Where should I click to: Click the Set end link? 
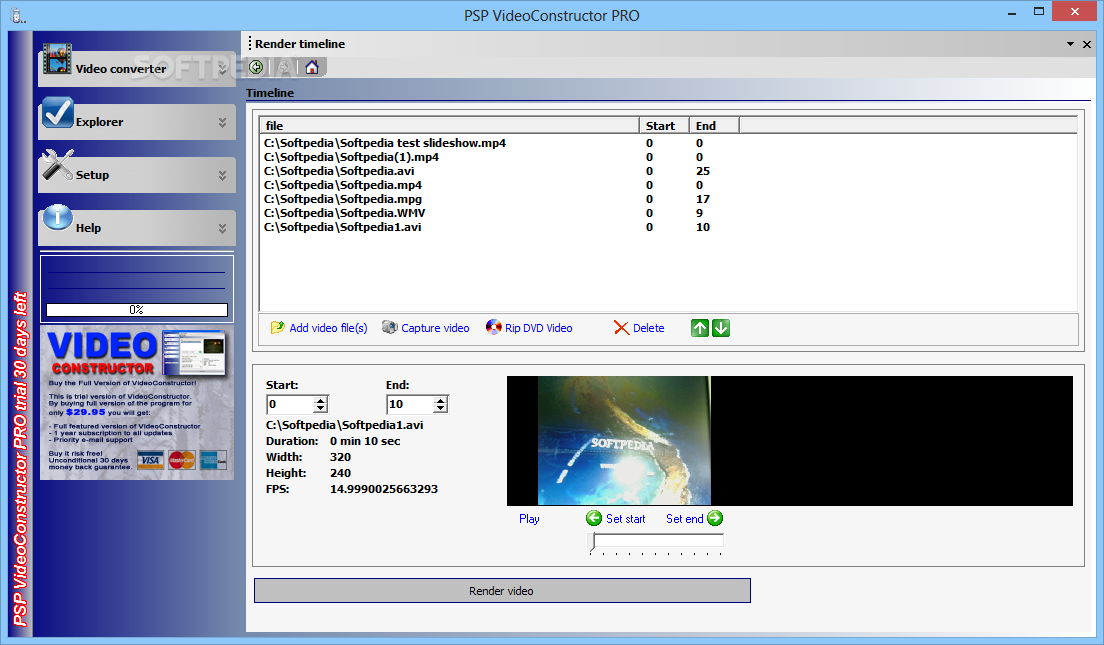click(684, 519)
